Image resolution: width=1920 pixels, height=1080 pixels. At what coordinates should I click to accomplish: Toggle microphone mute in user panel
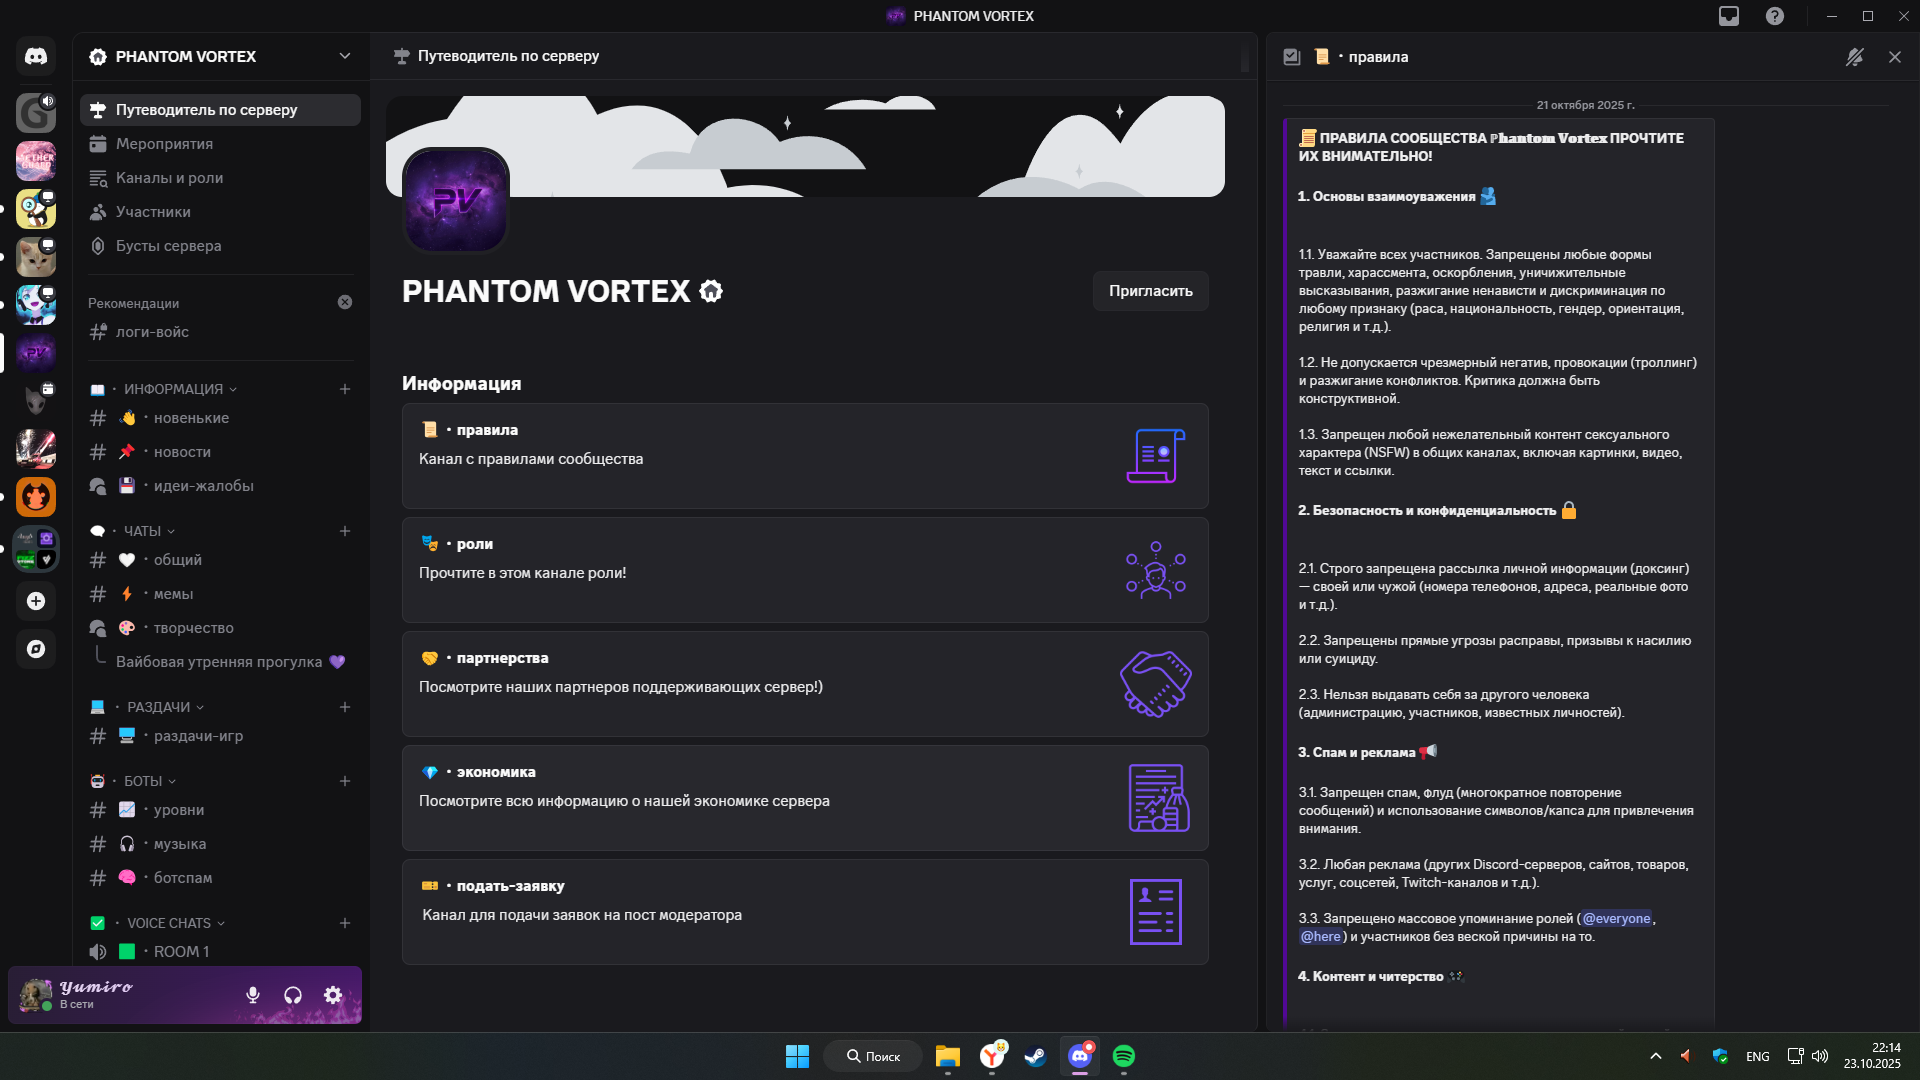tap(253, 995)
